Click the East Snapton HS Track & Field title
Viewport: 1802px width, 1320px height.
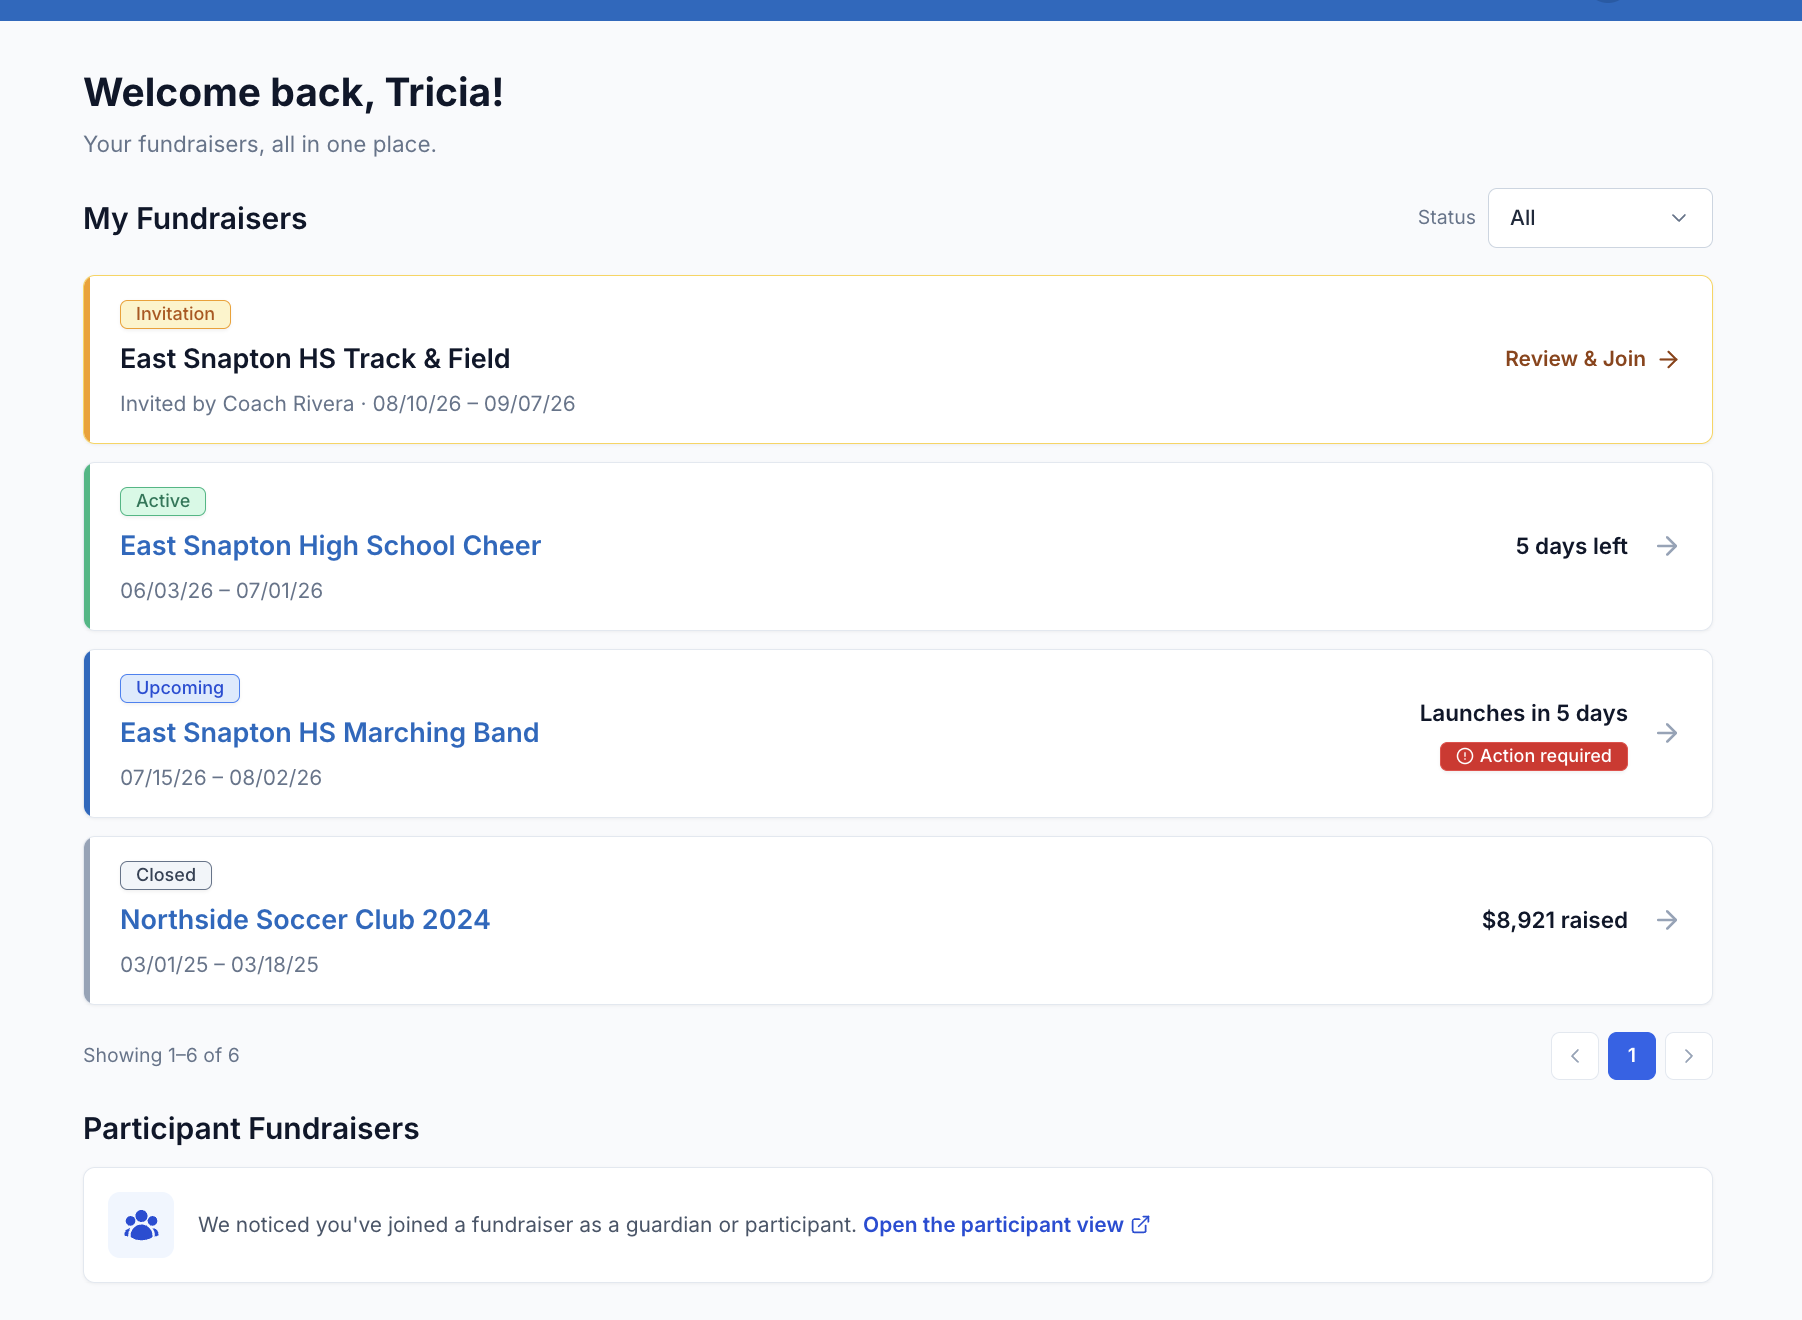pyautogui.click(x=315, y=359)
